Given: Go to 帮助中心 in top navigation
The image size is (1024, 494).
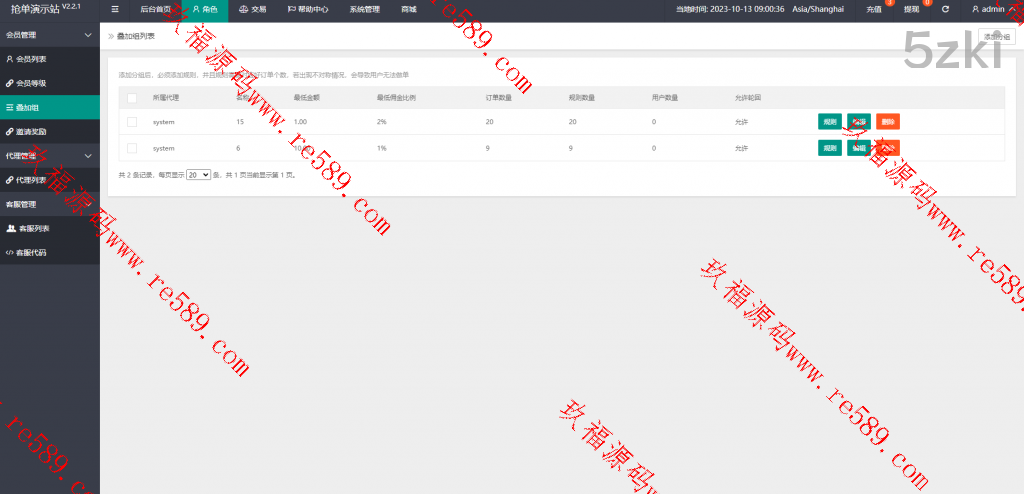Looking at the screenshot, I should pyautogui.click(x=308, y=10).
